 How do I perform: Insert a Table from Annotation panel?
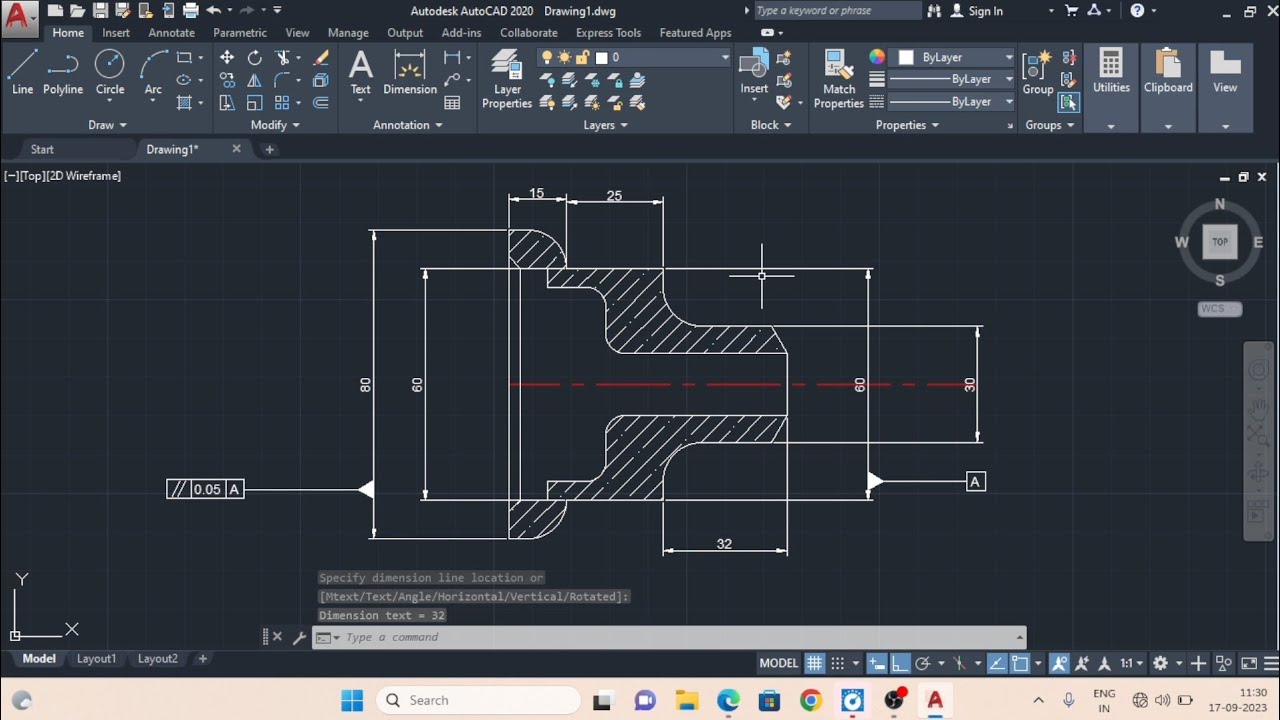452,102
